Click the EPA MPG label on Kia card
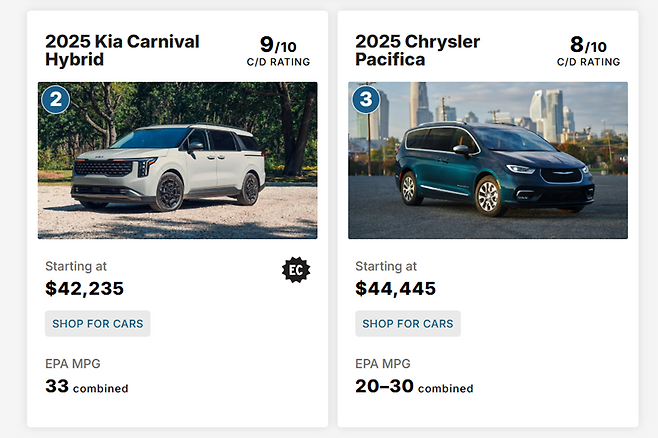This screenshot has height=438, width=658. 73,363
